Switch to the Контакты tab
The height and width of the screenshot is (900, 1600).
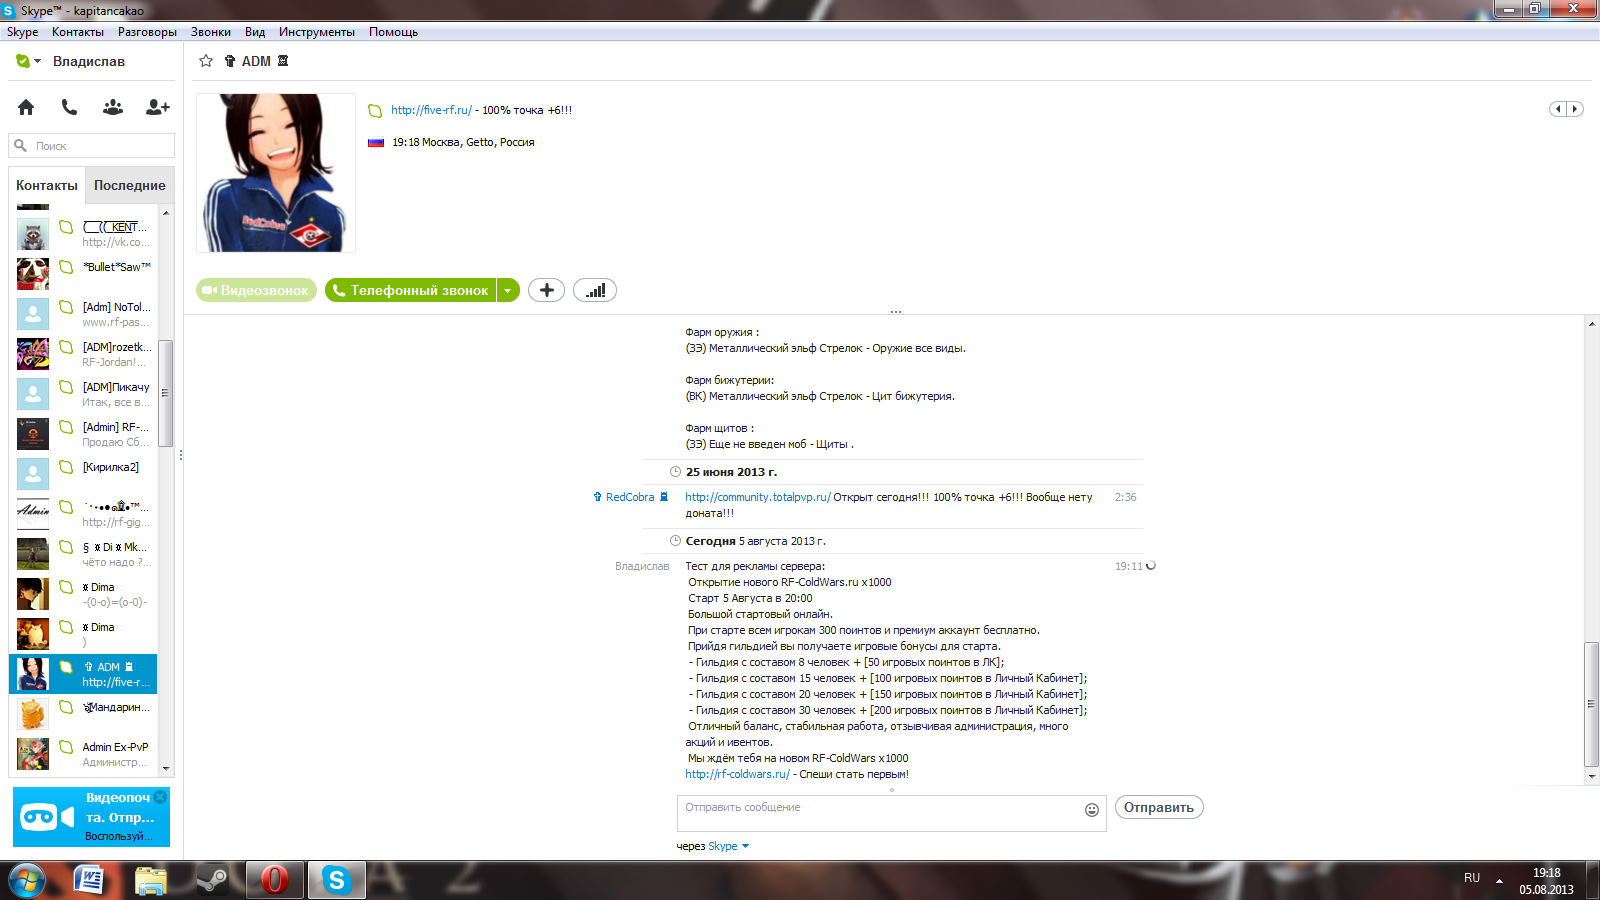click(x=47, y=185)
